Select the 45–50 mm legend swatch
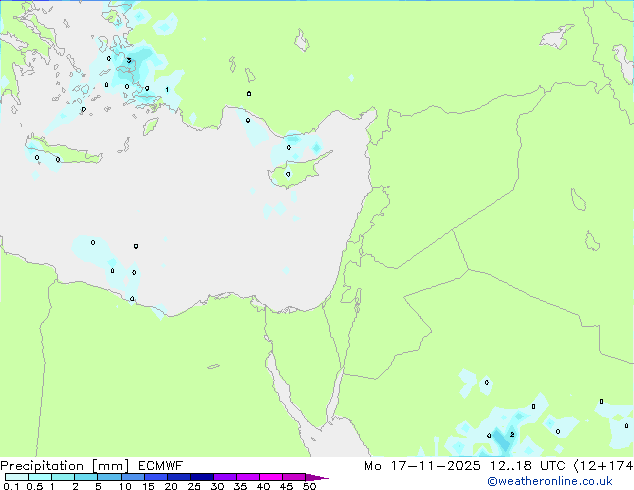Image resolution: width=634 pixels, height=490 pixels. click(x=294, y=477)
